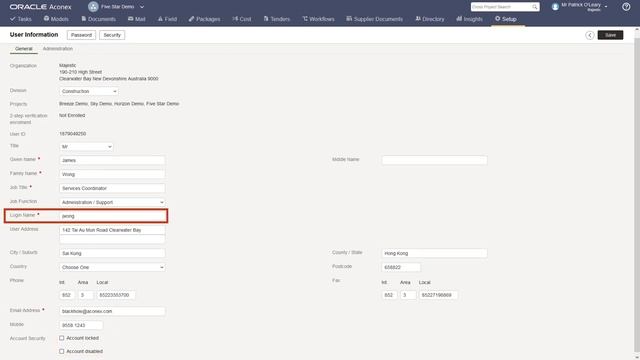
Task: Open the Packages menu
Action: 204,19
